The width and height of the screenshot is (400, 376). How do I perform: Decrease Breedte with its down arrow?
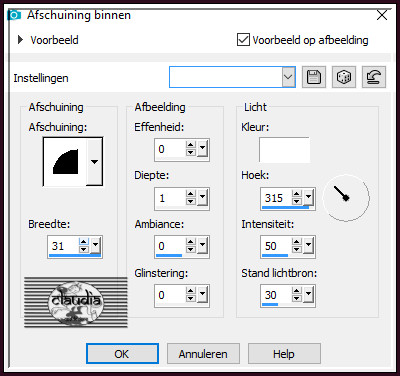tap(84, 249)
